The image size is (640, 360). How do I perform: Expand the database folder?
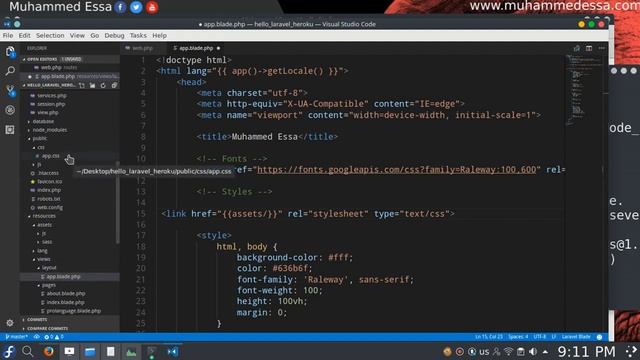pyautogui.click(x=43, y=121)
